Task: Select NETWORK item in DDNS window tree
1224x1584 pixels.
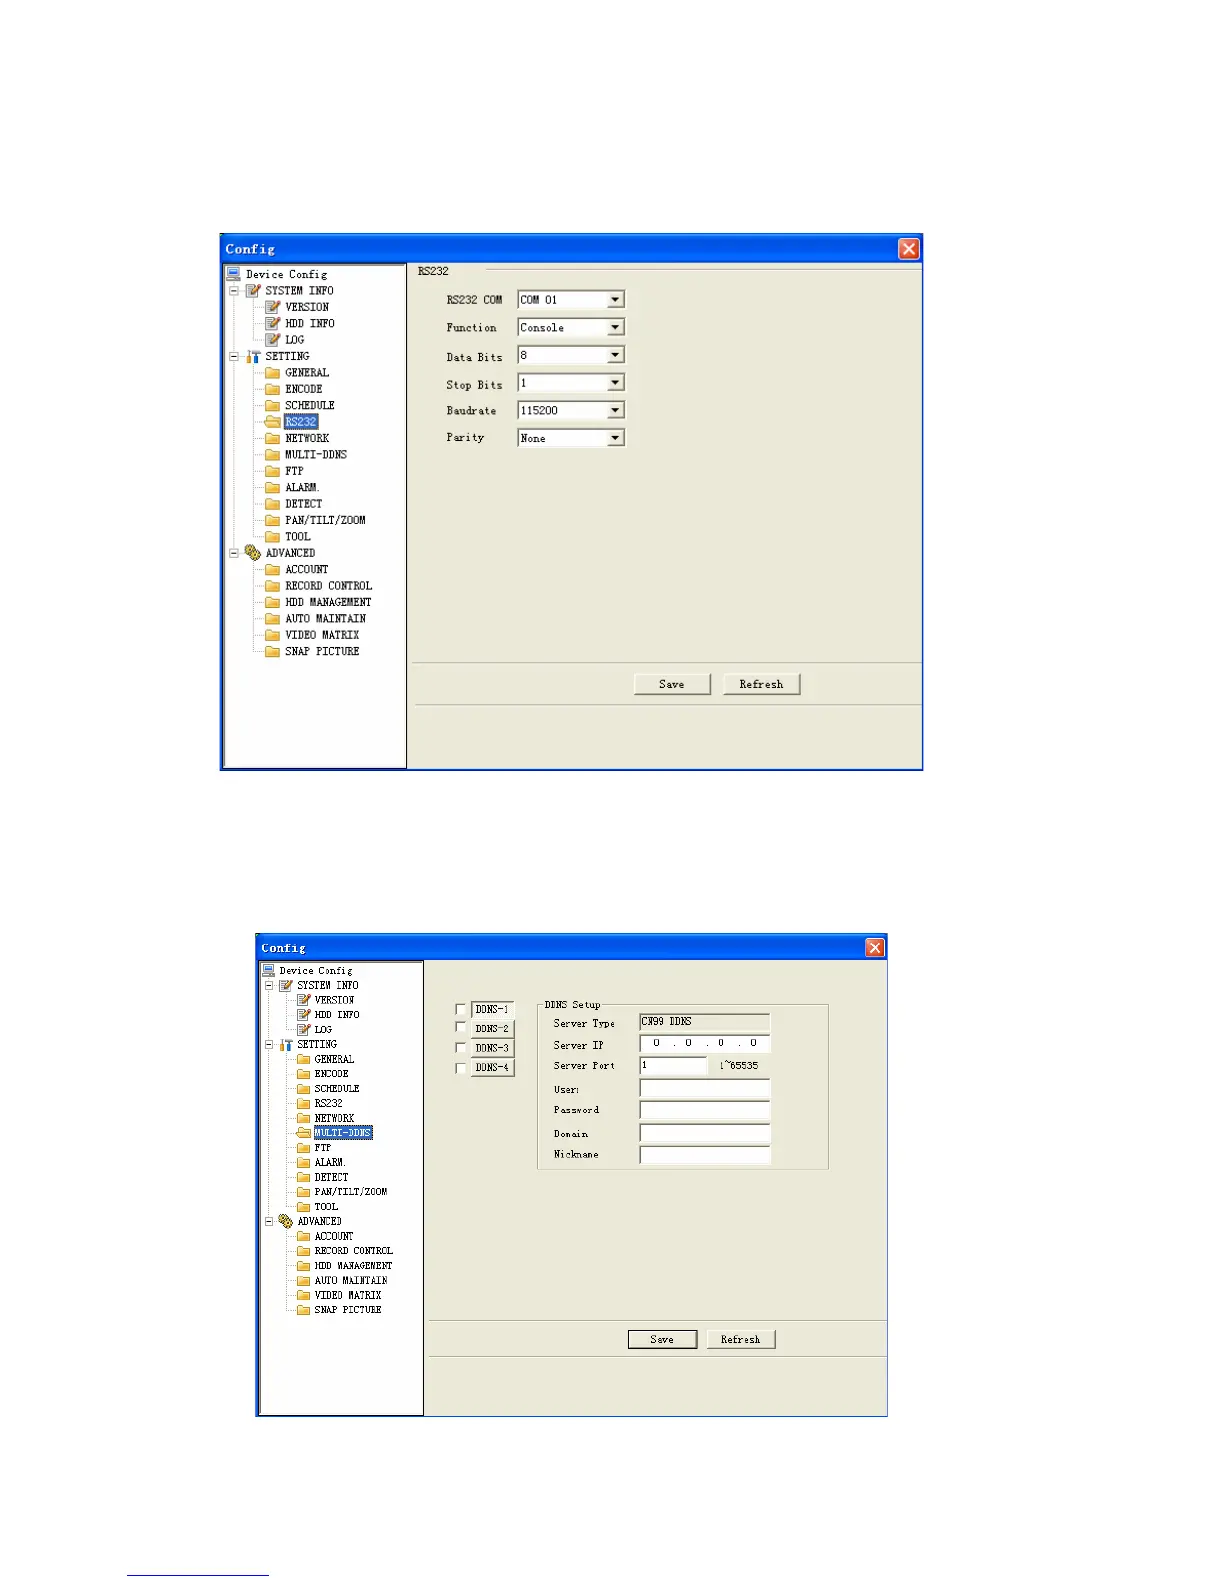Action: pyautogui.click(x=334, y=1118)
